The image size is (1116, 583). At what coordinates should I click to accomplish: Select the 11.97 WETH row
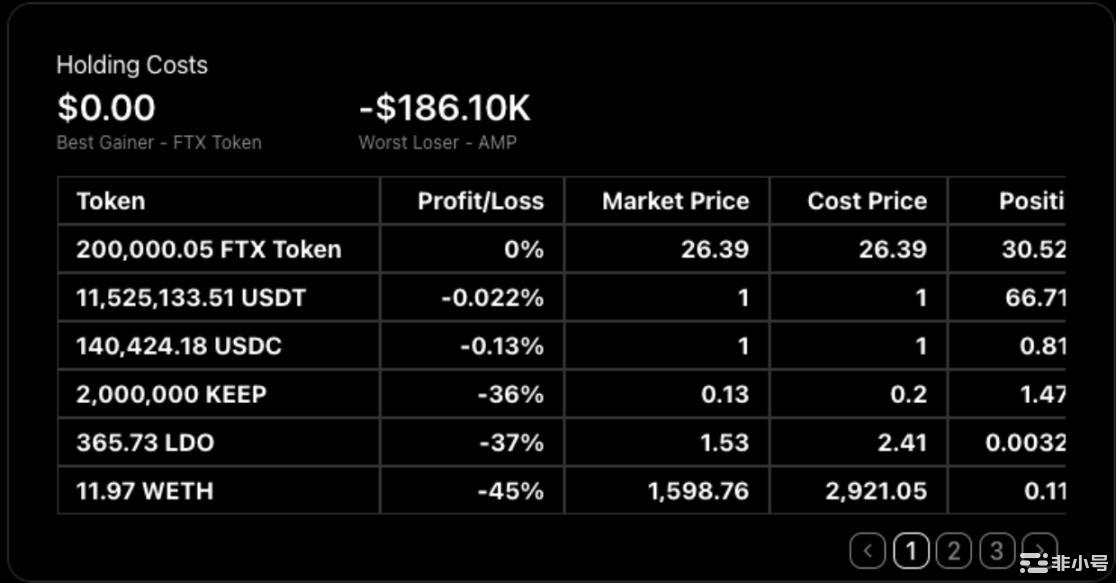(145, 491)
